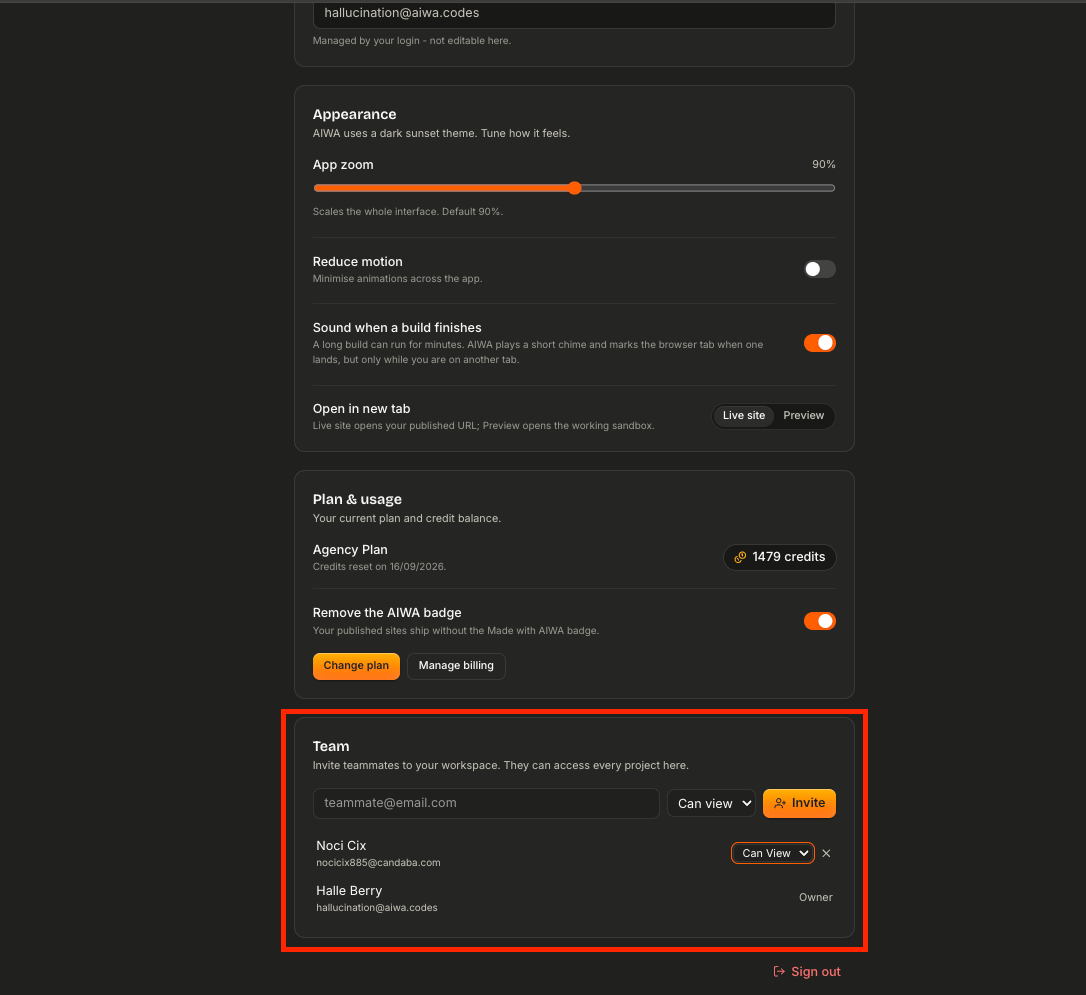Select Live site for Open in new tab
This screenshot has width=1086, height=995.
744,415
